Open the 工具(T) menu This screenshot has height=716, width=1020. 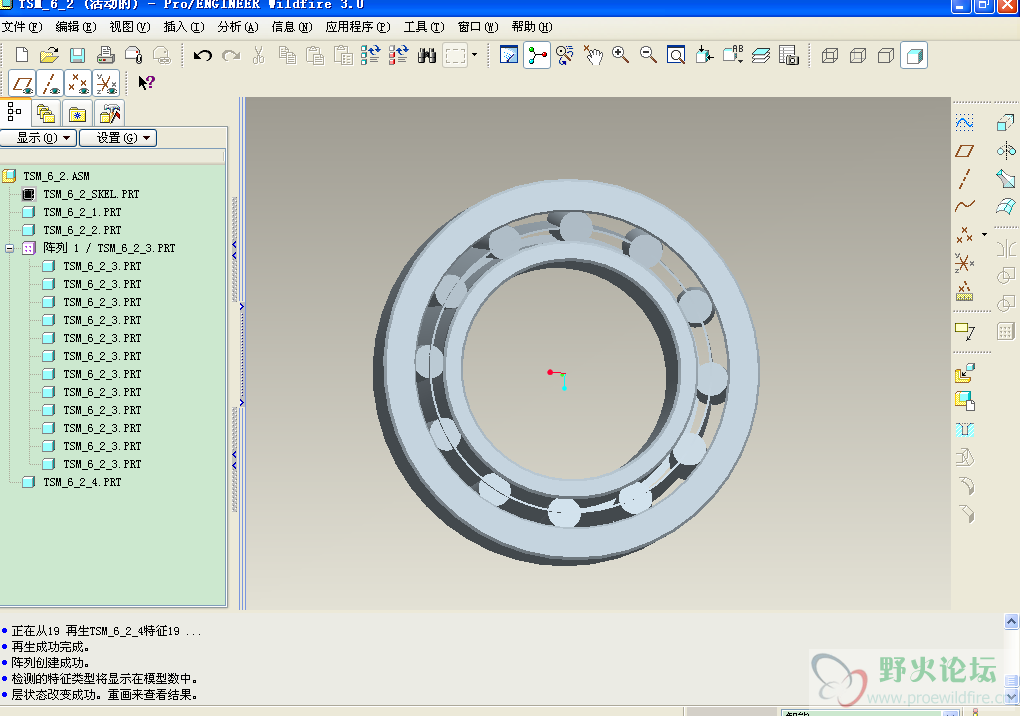point(423,27)
